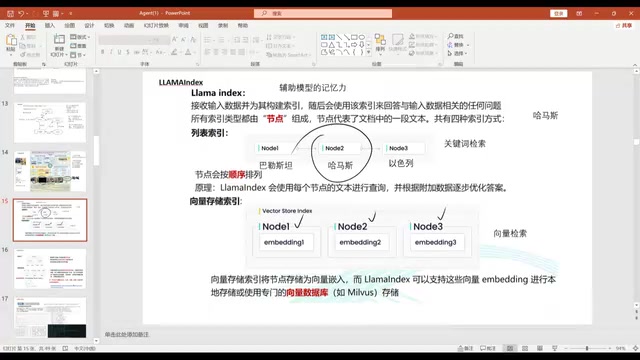Viewport: 640px width, 360px height.
Task: Insert a new slide (新建幻灯片)
Action: tap(59, 45)
